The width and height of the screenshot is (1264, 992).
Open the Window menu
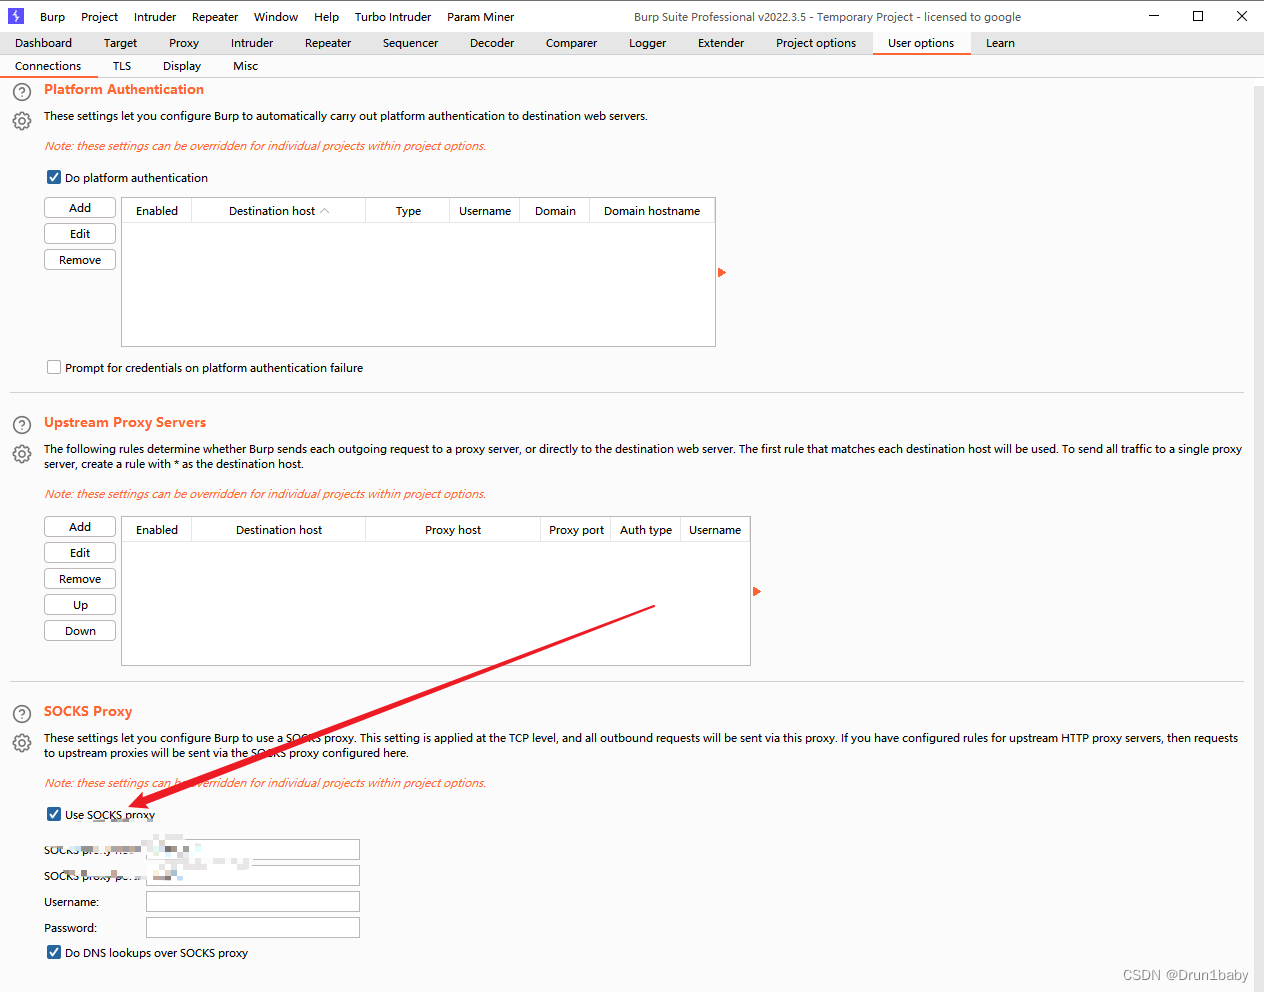click(276, 17)
